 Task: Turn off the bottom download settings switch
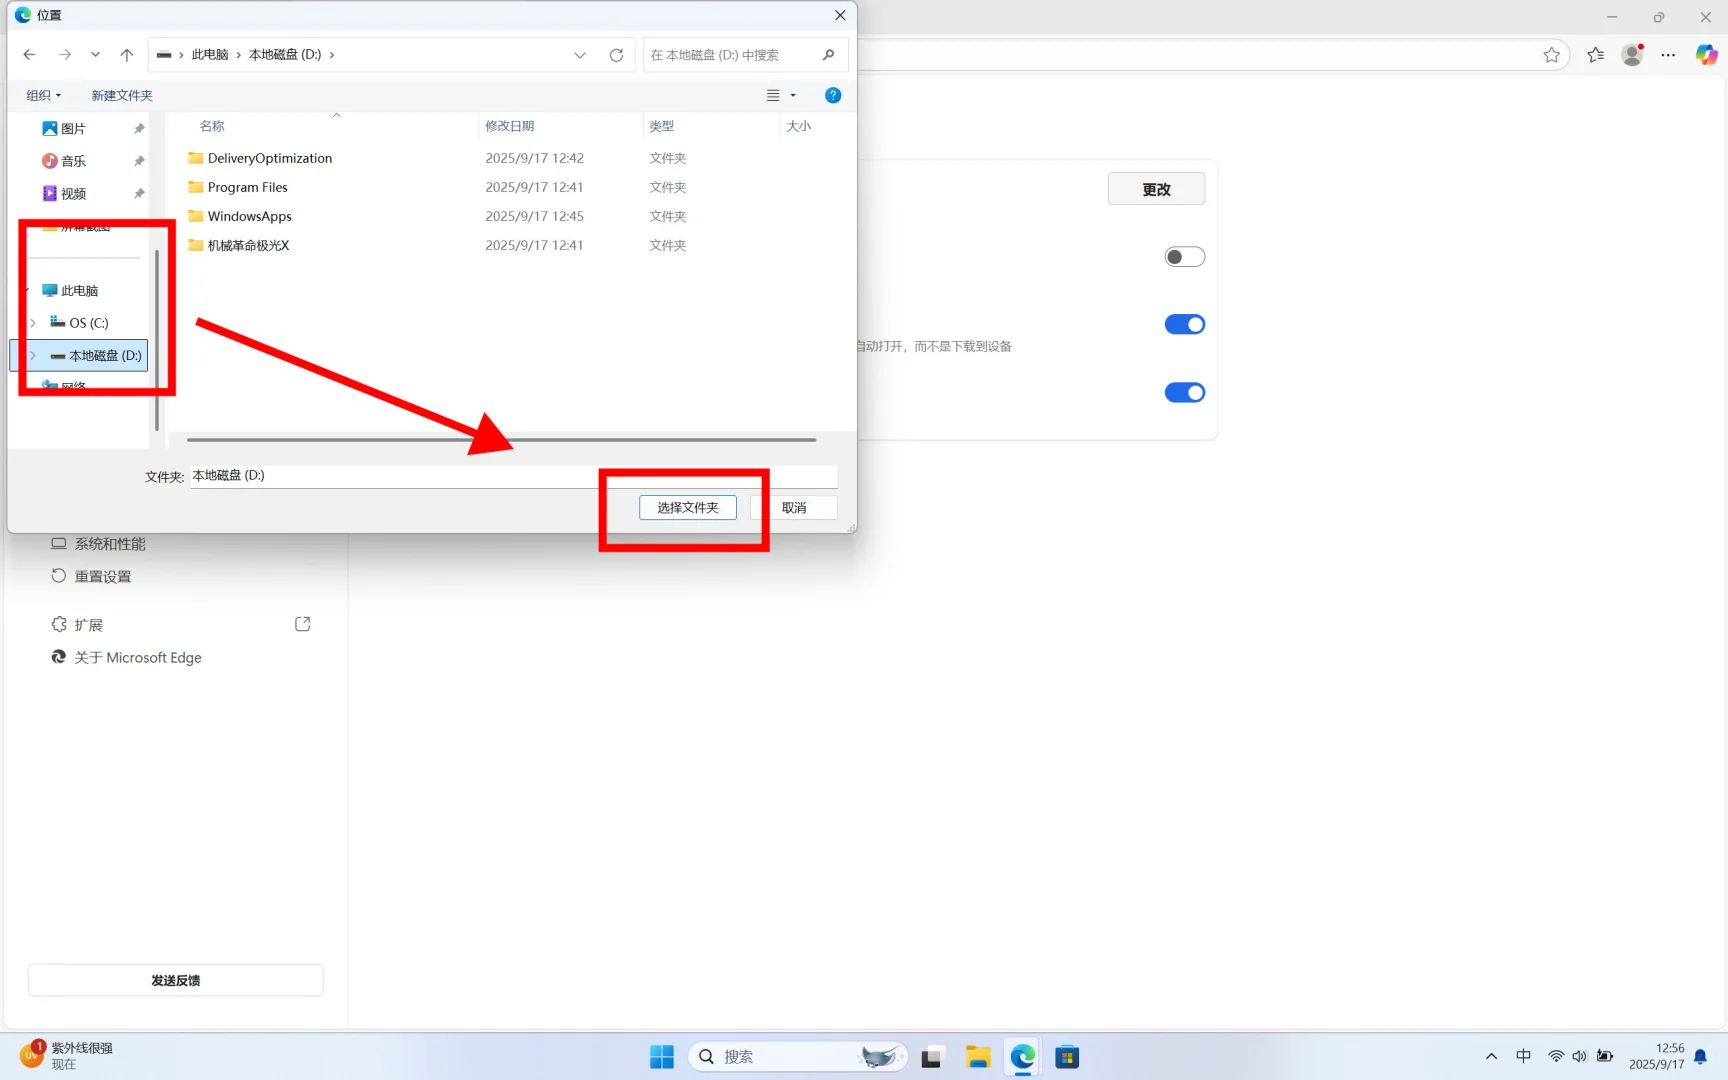tap(1185, 393)
